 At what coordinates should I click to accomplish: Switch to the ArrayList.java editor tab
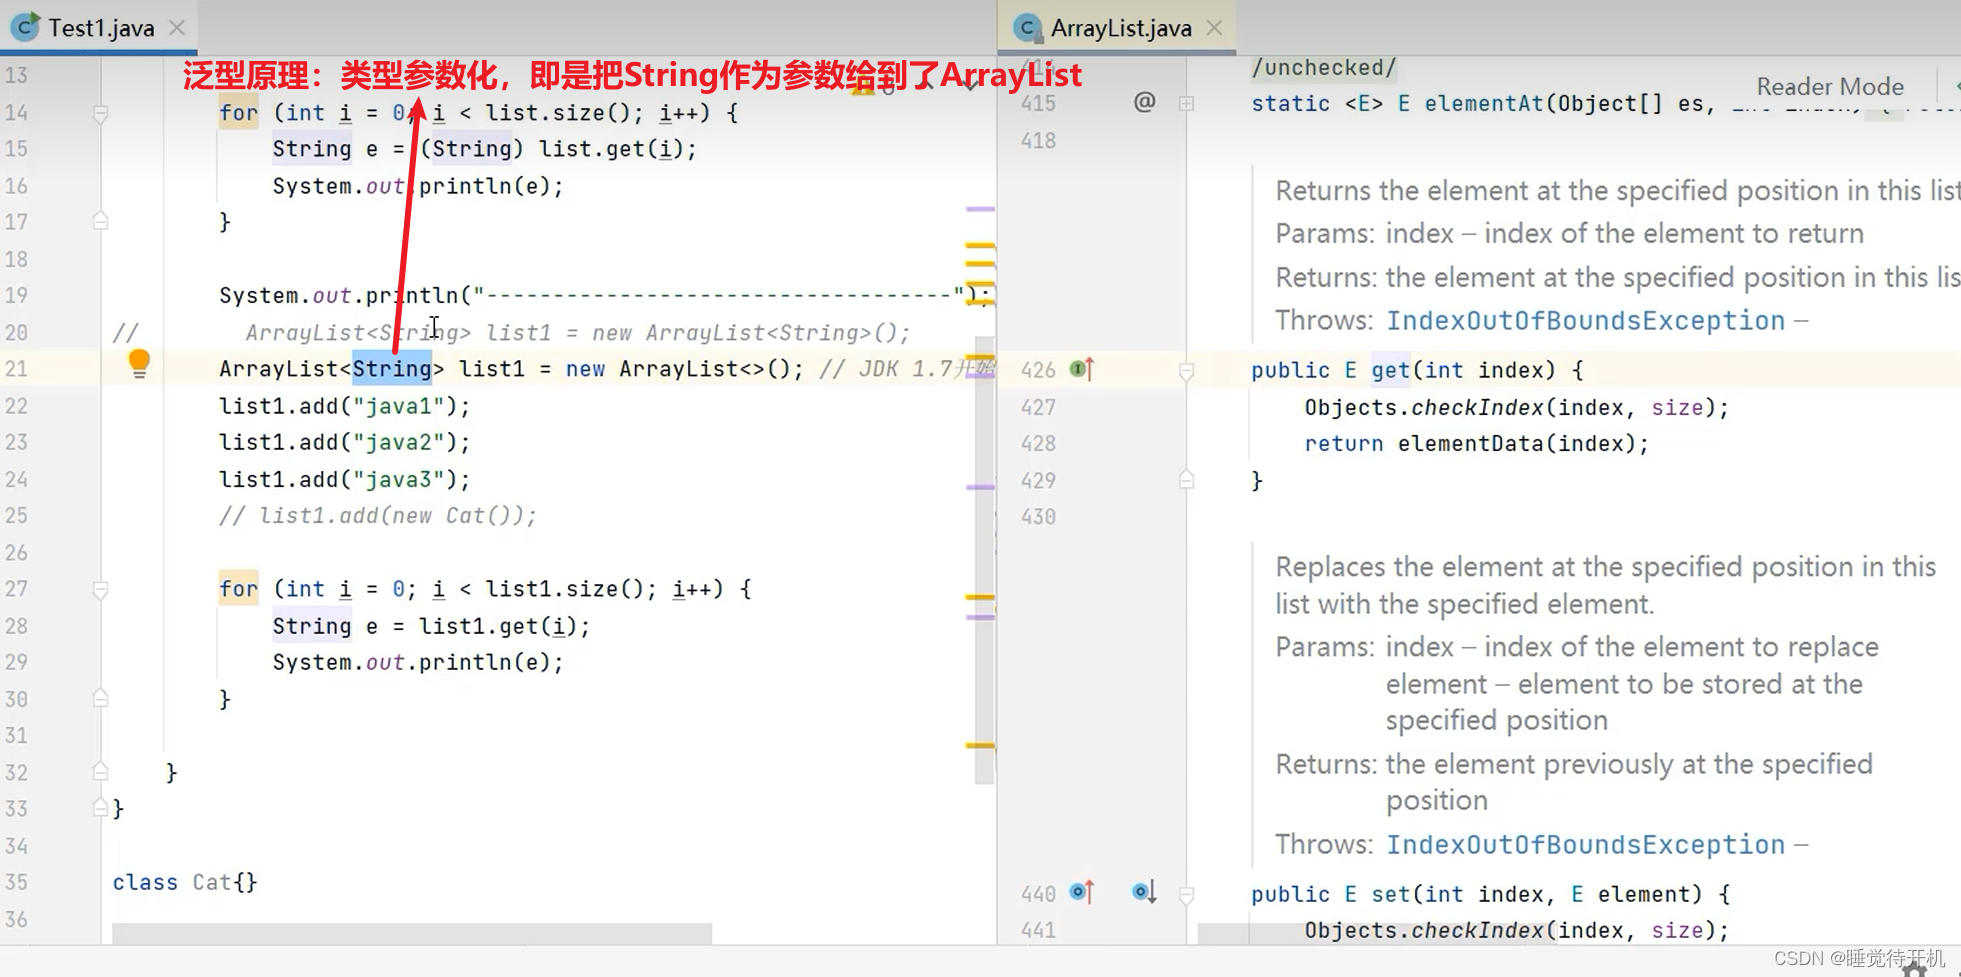click(1118, 28)
